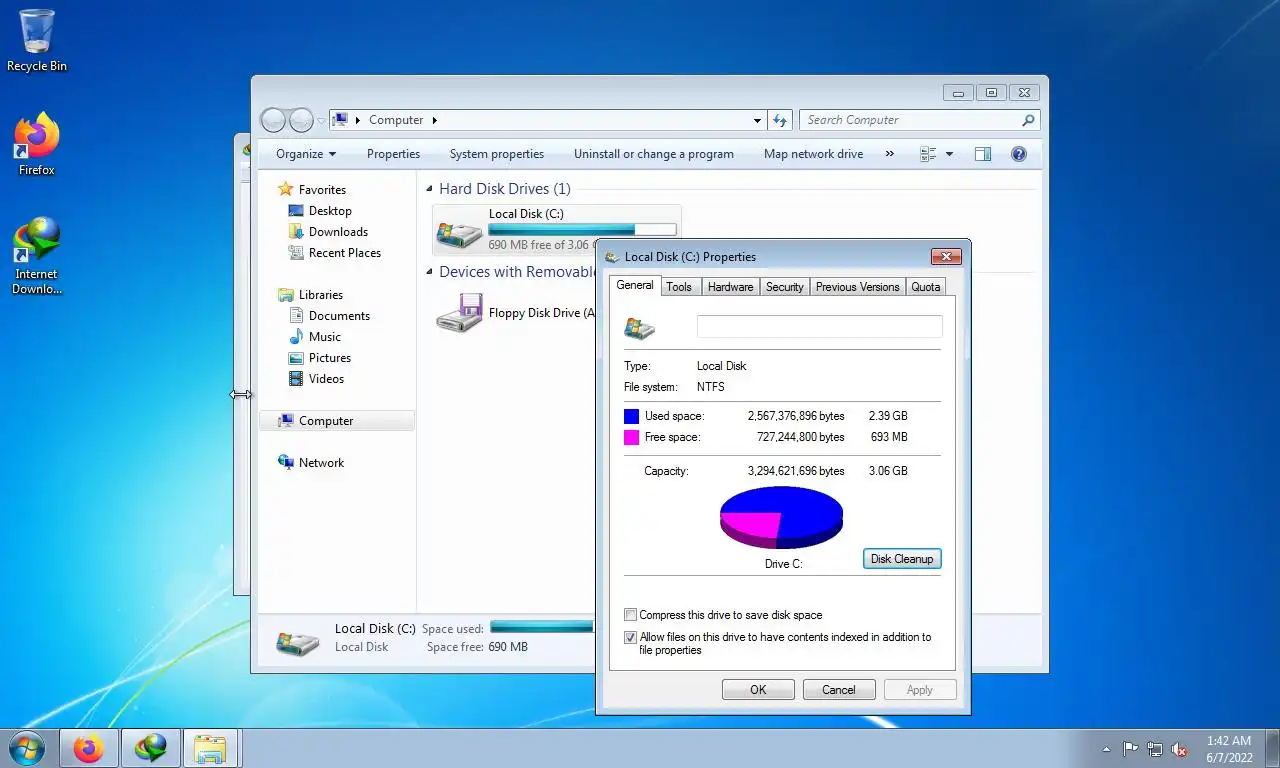Show hidden tray icons arrow

point(1106,749)
